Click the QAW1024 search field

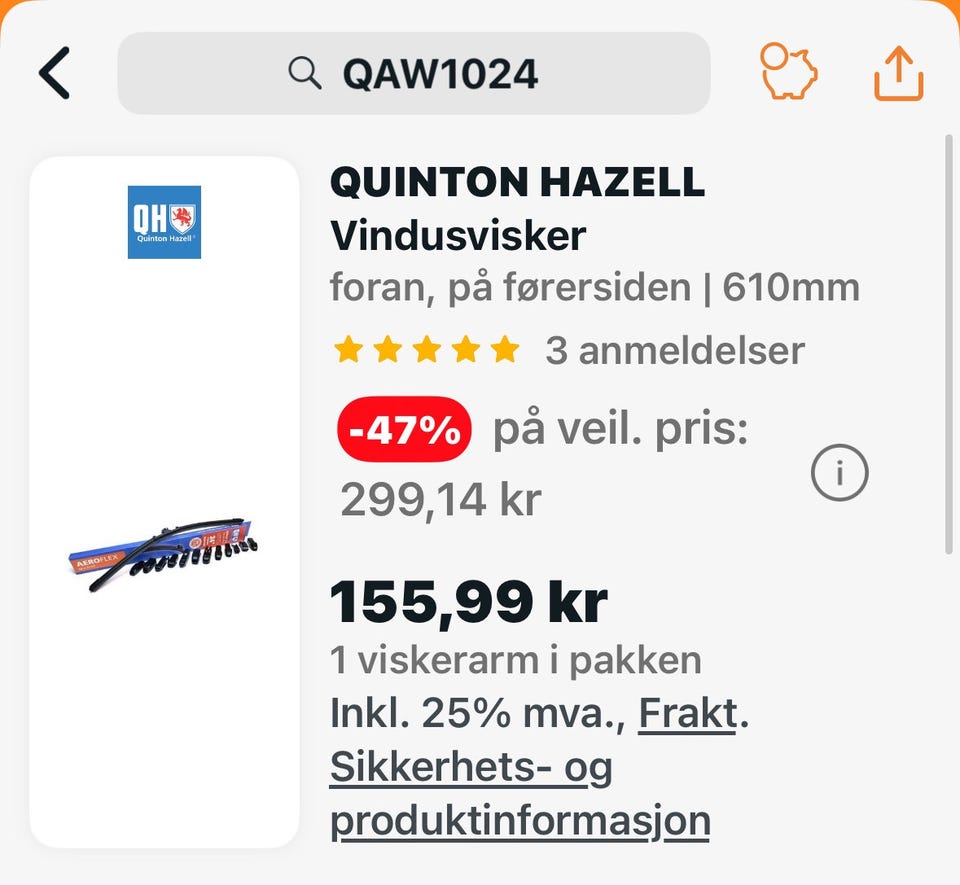pyautogui.click(x=414, y=73)
